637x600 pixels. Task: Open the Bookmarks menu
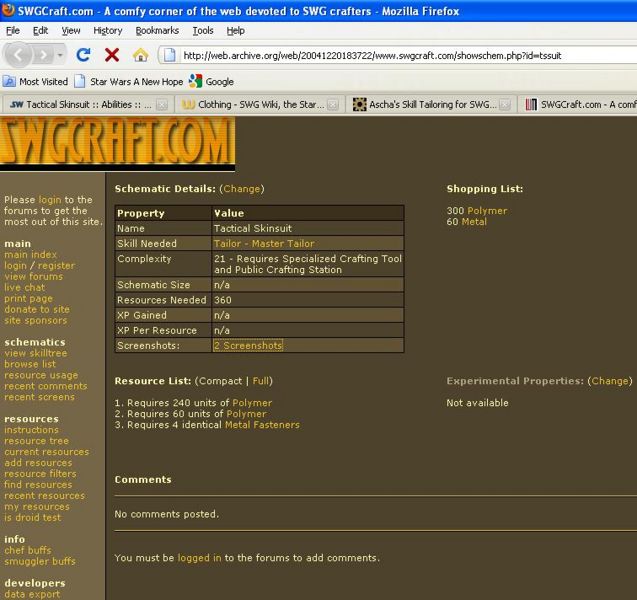pyautogui.click(x=157, y=31)
